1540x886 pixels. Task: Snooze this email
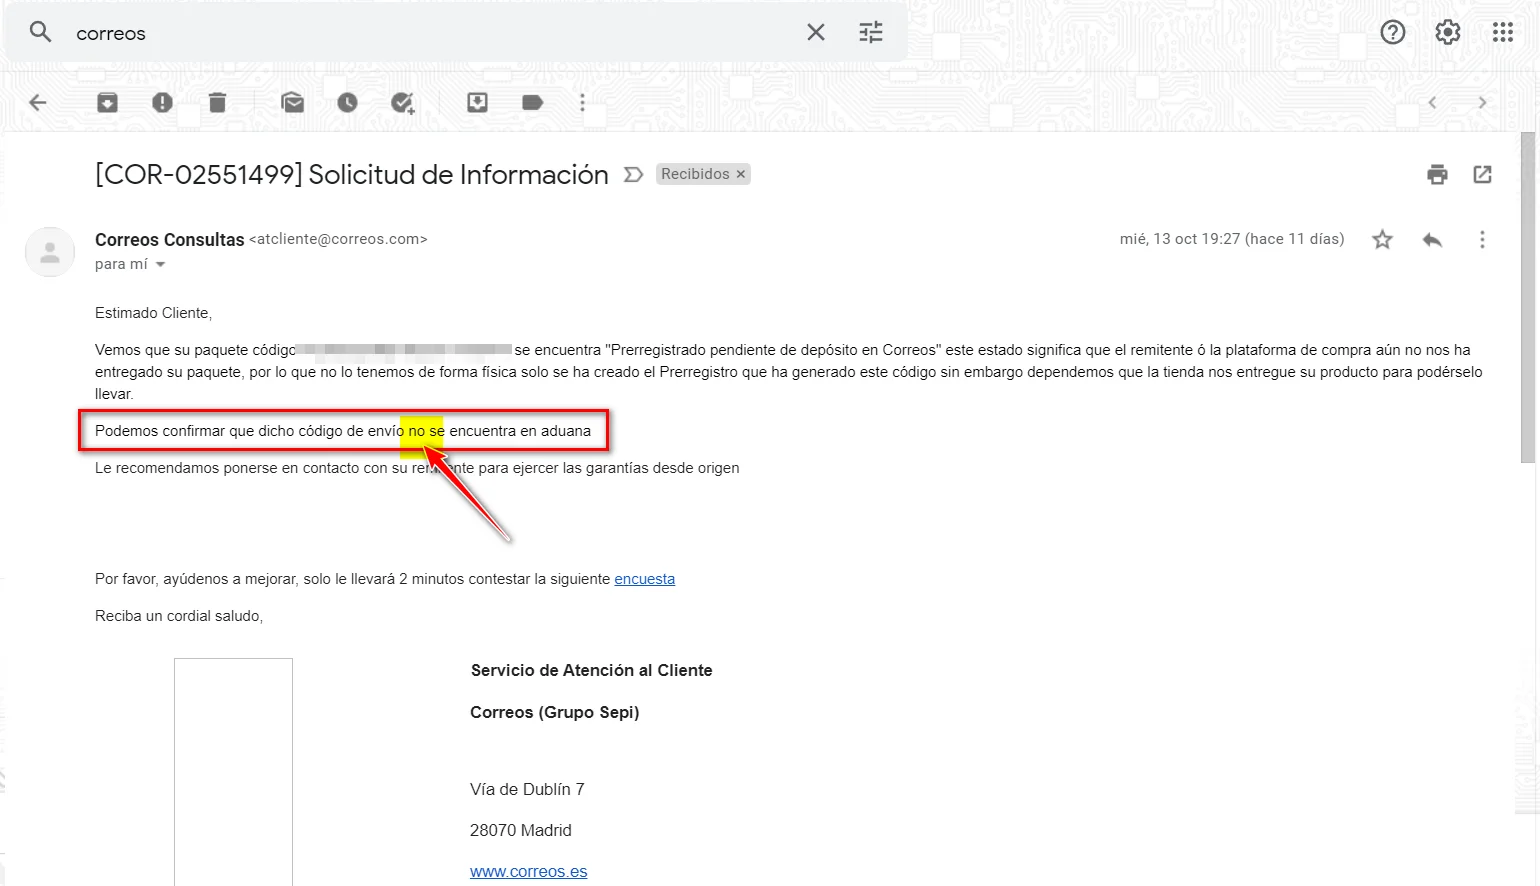pyautogui.click(x=347, y=102)
